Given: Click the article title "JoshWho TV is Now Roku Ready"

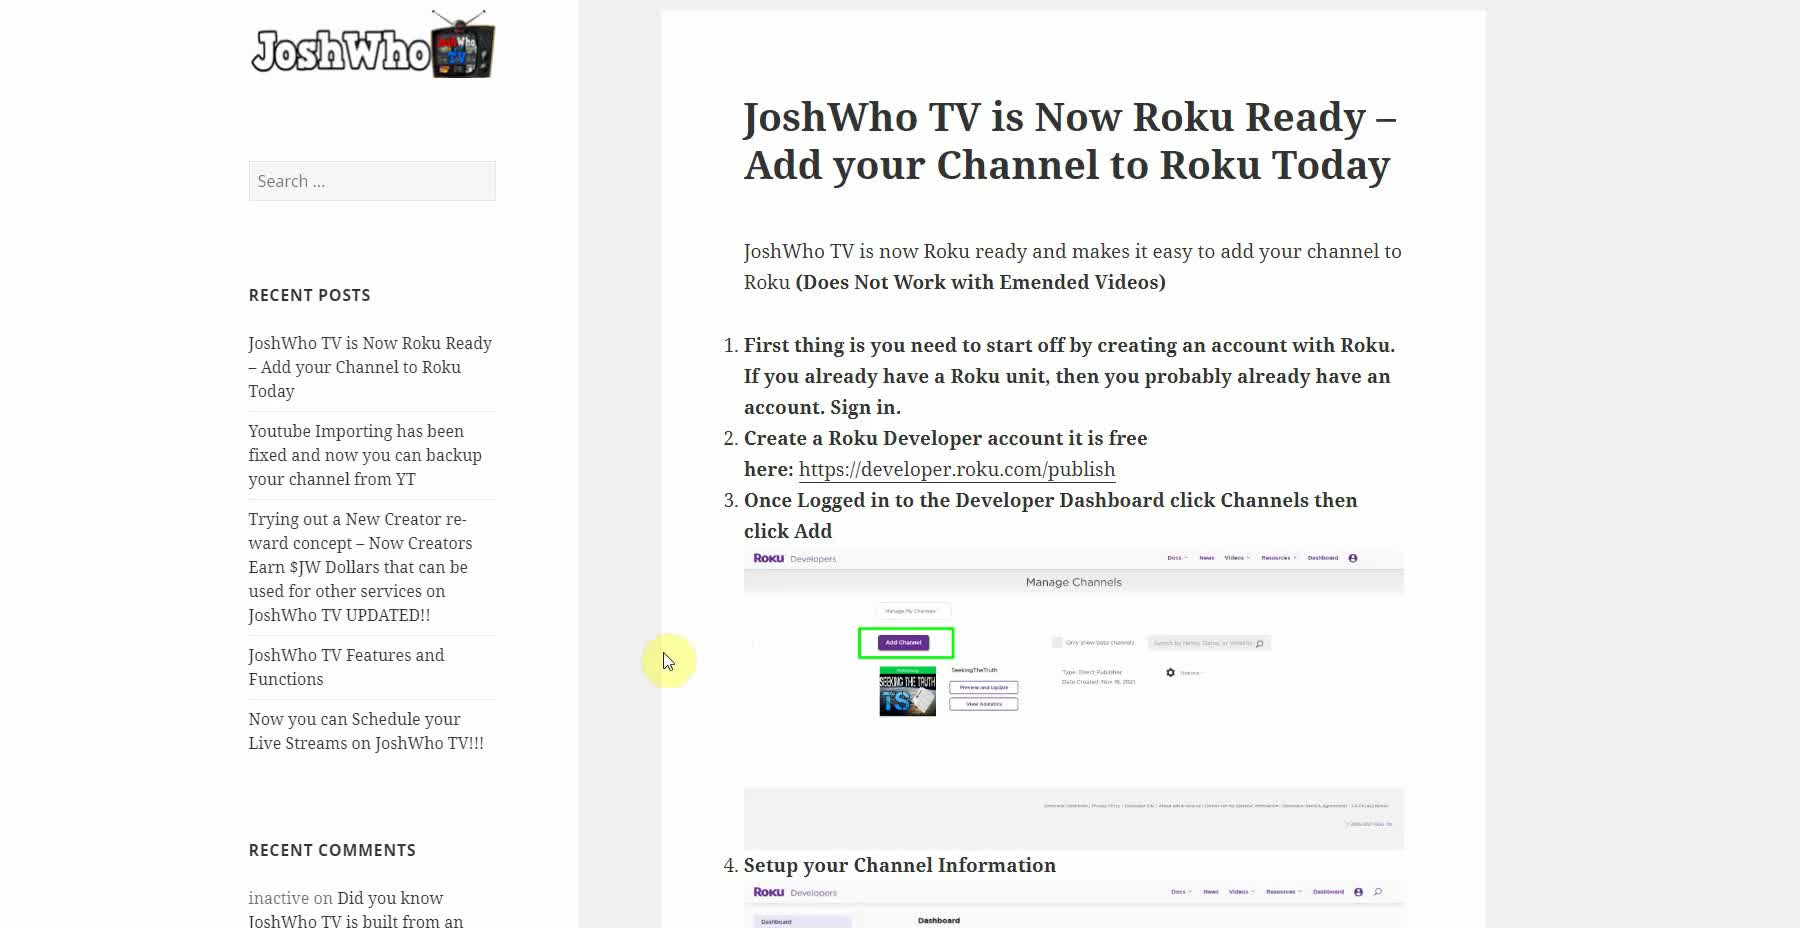Looking at the screenshot, I should pyautogui.click(x=1070, y=141).
